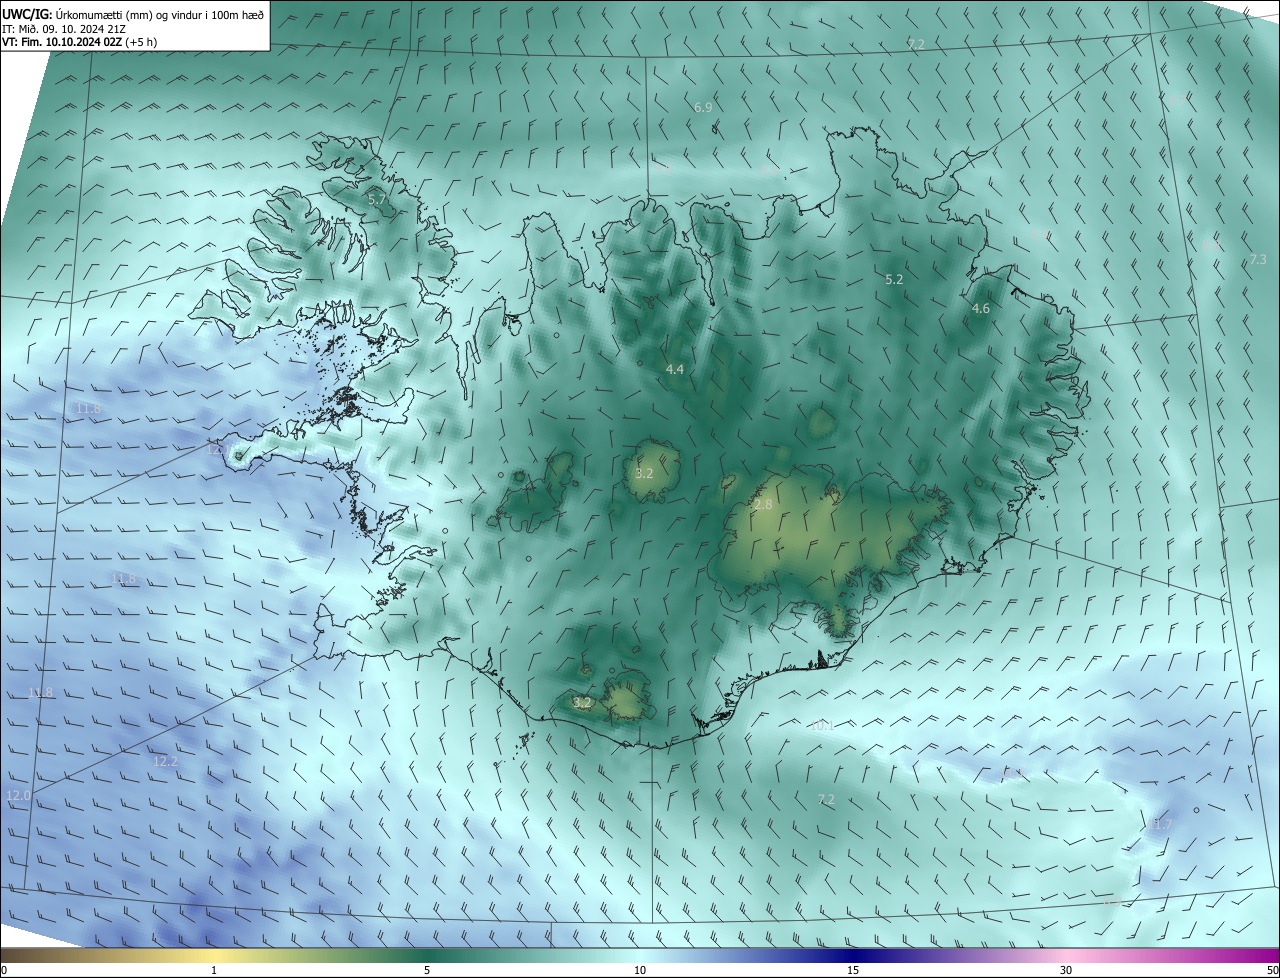This screenshot has height=978, width=1280.
Task: Click the 50 tick label on the colorbar
Action: click(x=1272, y=971)
